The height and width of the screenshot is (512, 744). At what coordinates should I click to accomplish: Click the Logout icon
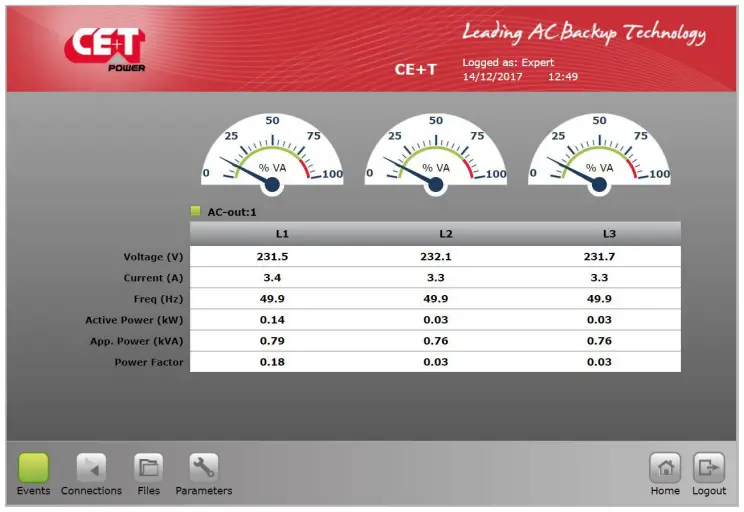(709, 468)
